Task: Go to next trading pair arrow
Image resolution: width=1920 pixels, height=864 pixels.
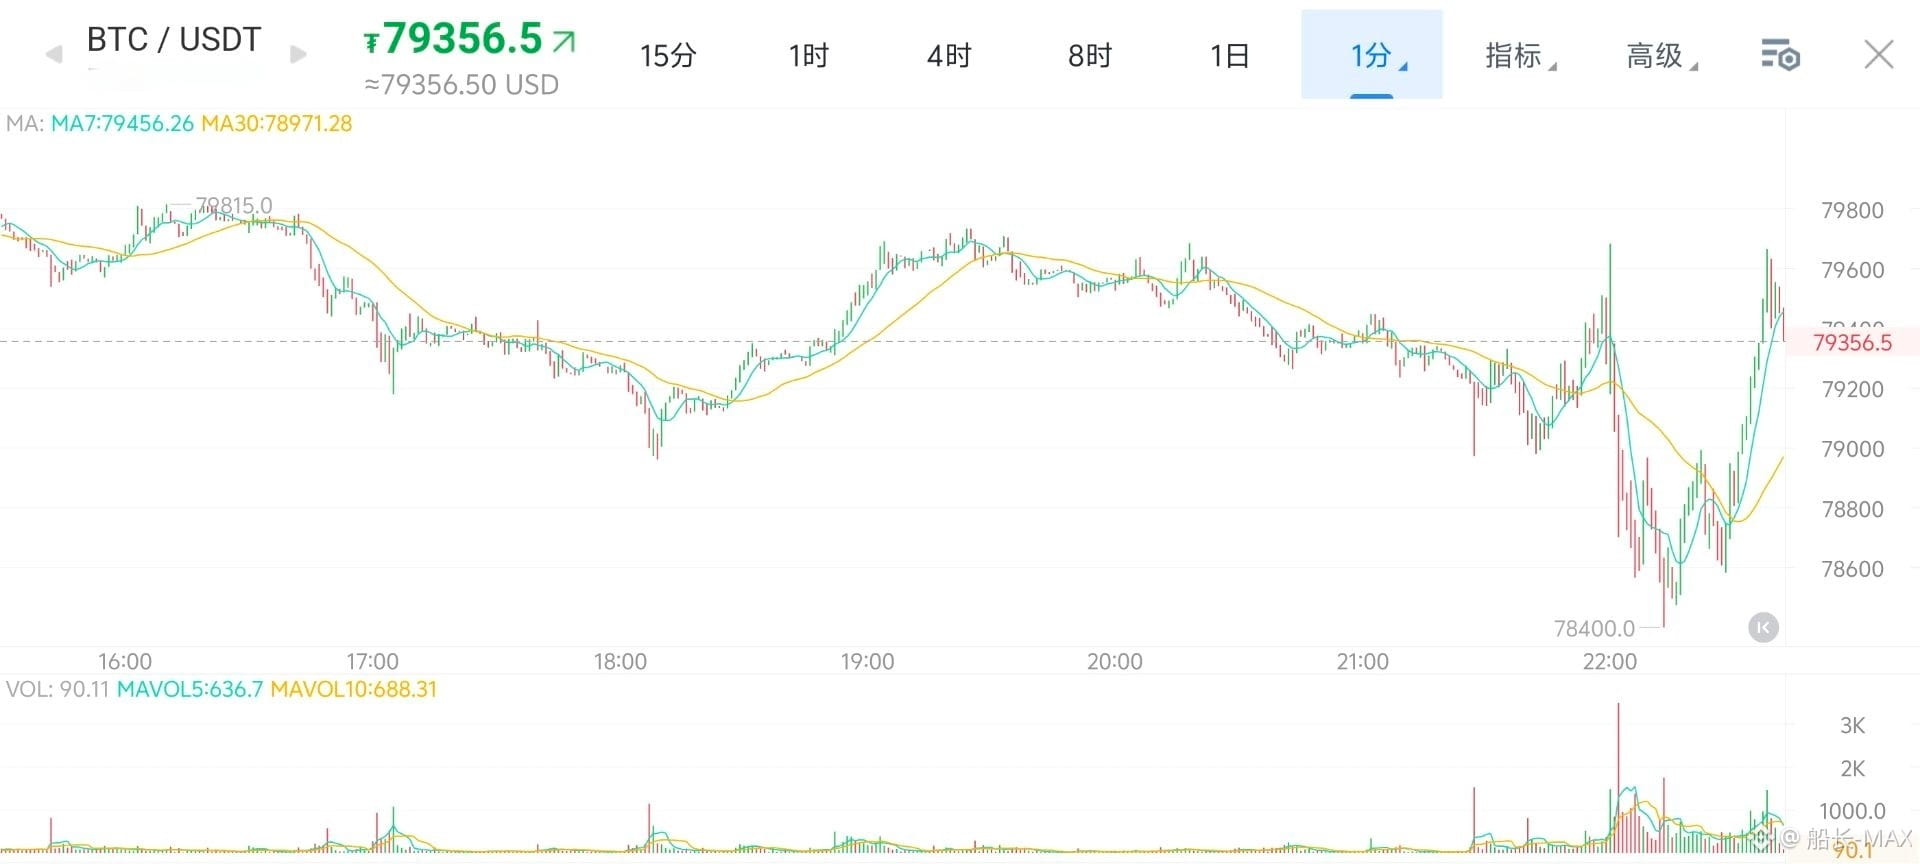Action: pyautogui.click(x=298, y=54)
